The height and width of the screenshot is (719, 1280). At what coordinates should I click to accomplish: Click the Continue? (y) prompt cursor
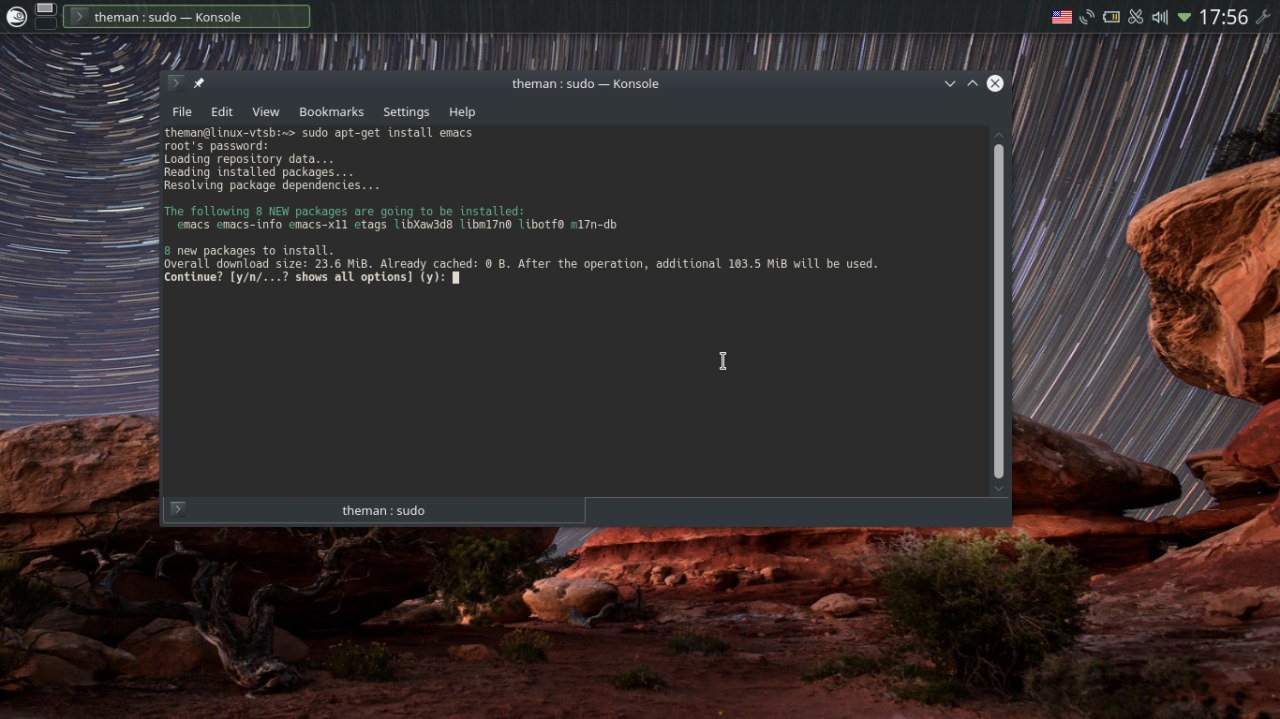tap(456, 277)
